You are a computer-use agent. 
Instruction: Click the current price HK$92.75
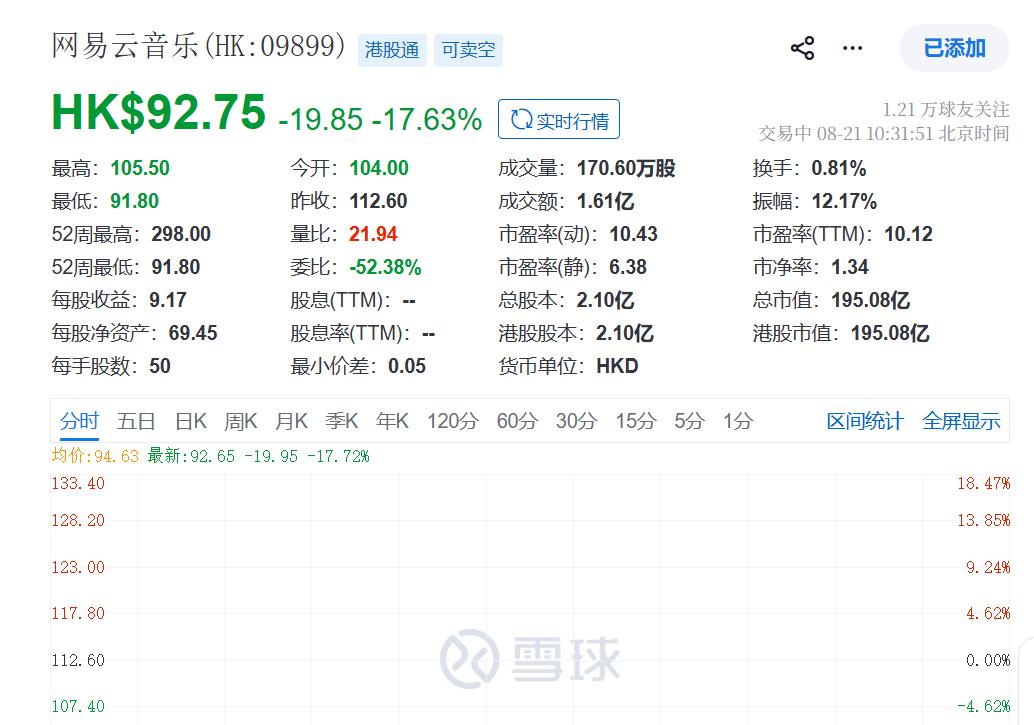click(x=159, y=112)
